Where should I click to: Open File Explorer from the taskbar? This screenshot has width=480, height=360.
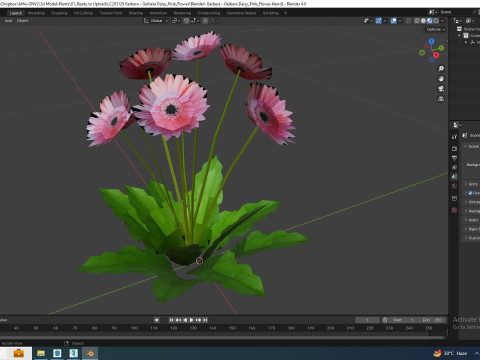[41, 353]
